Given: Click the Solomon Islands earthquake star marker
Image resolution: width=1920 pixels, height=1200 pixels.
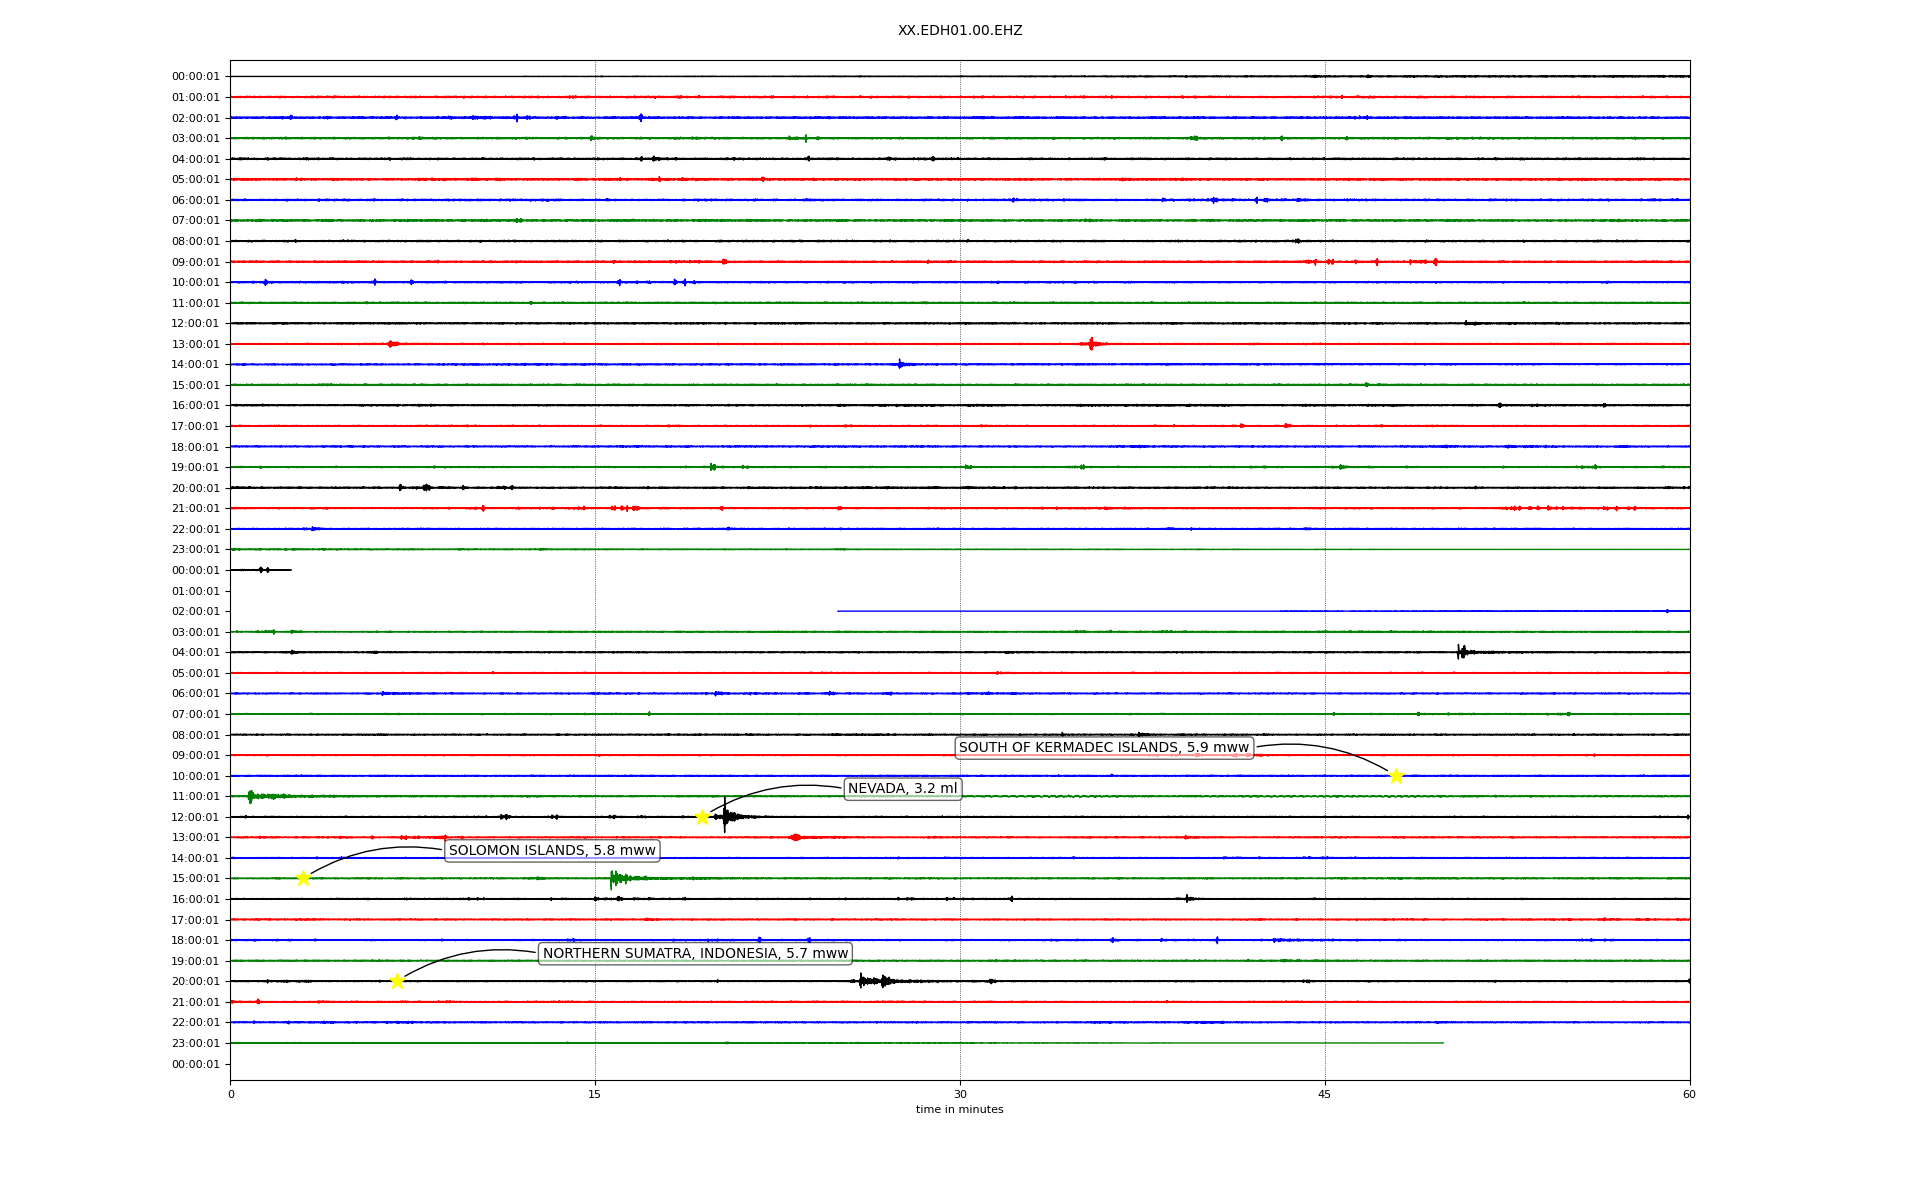Looking at the screenshot, I should (x=303, y=879).
